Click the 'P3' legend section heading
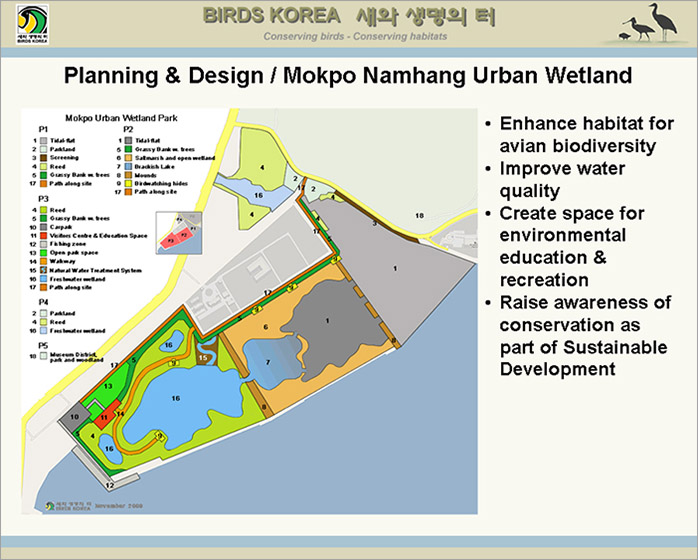Image resolution: width=698 pixels, height=560 pixels. (43, 199)
